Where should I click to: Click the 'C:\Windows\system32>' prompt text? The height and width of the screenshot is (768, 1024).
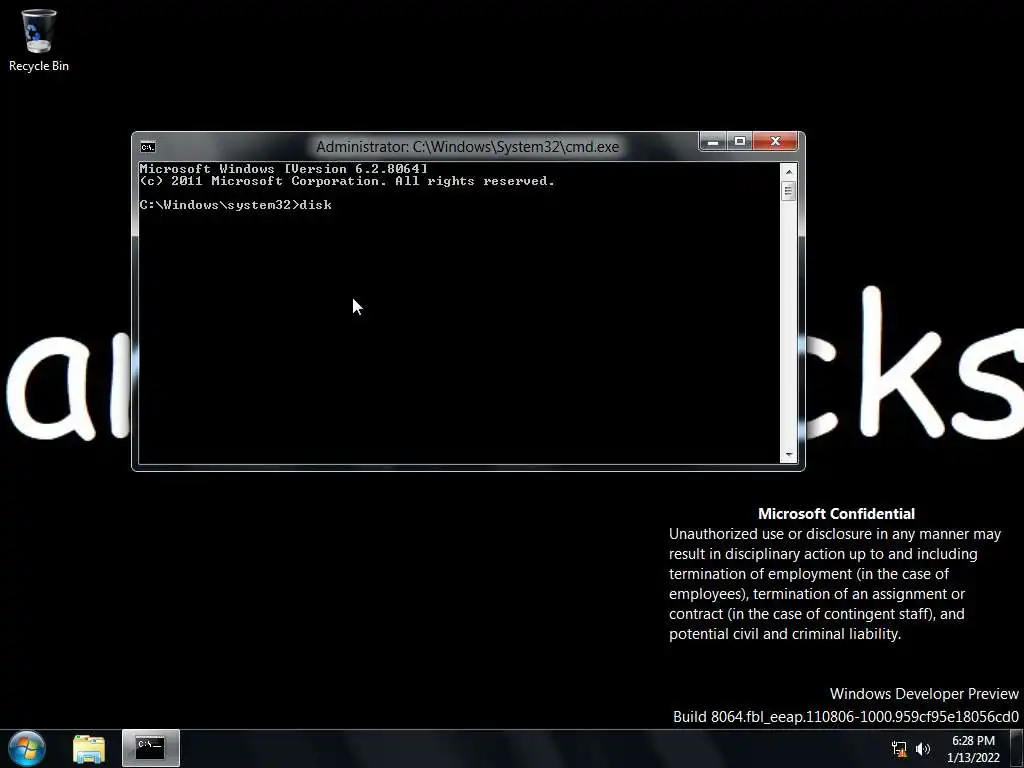[x=219, y=205]
